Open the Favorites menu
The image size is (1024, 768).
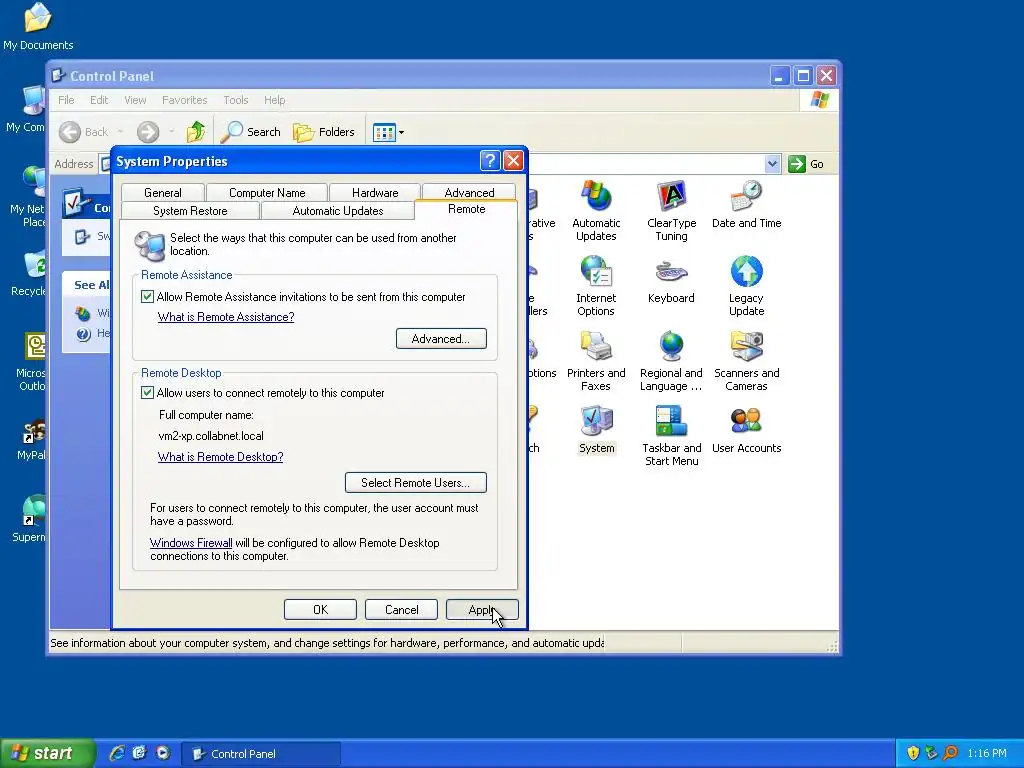(184, 100)
